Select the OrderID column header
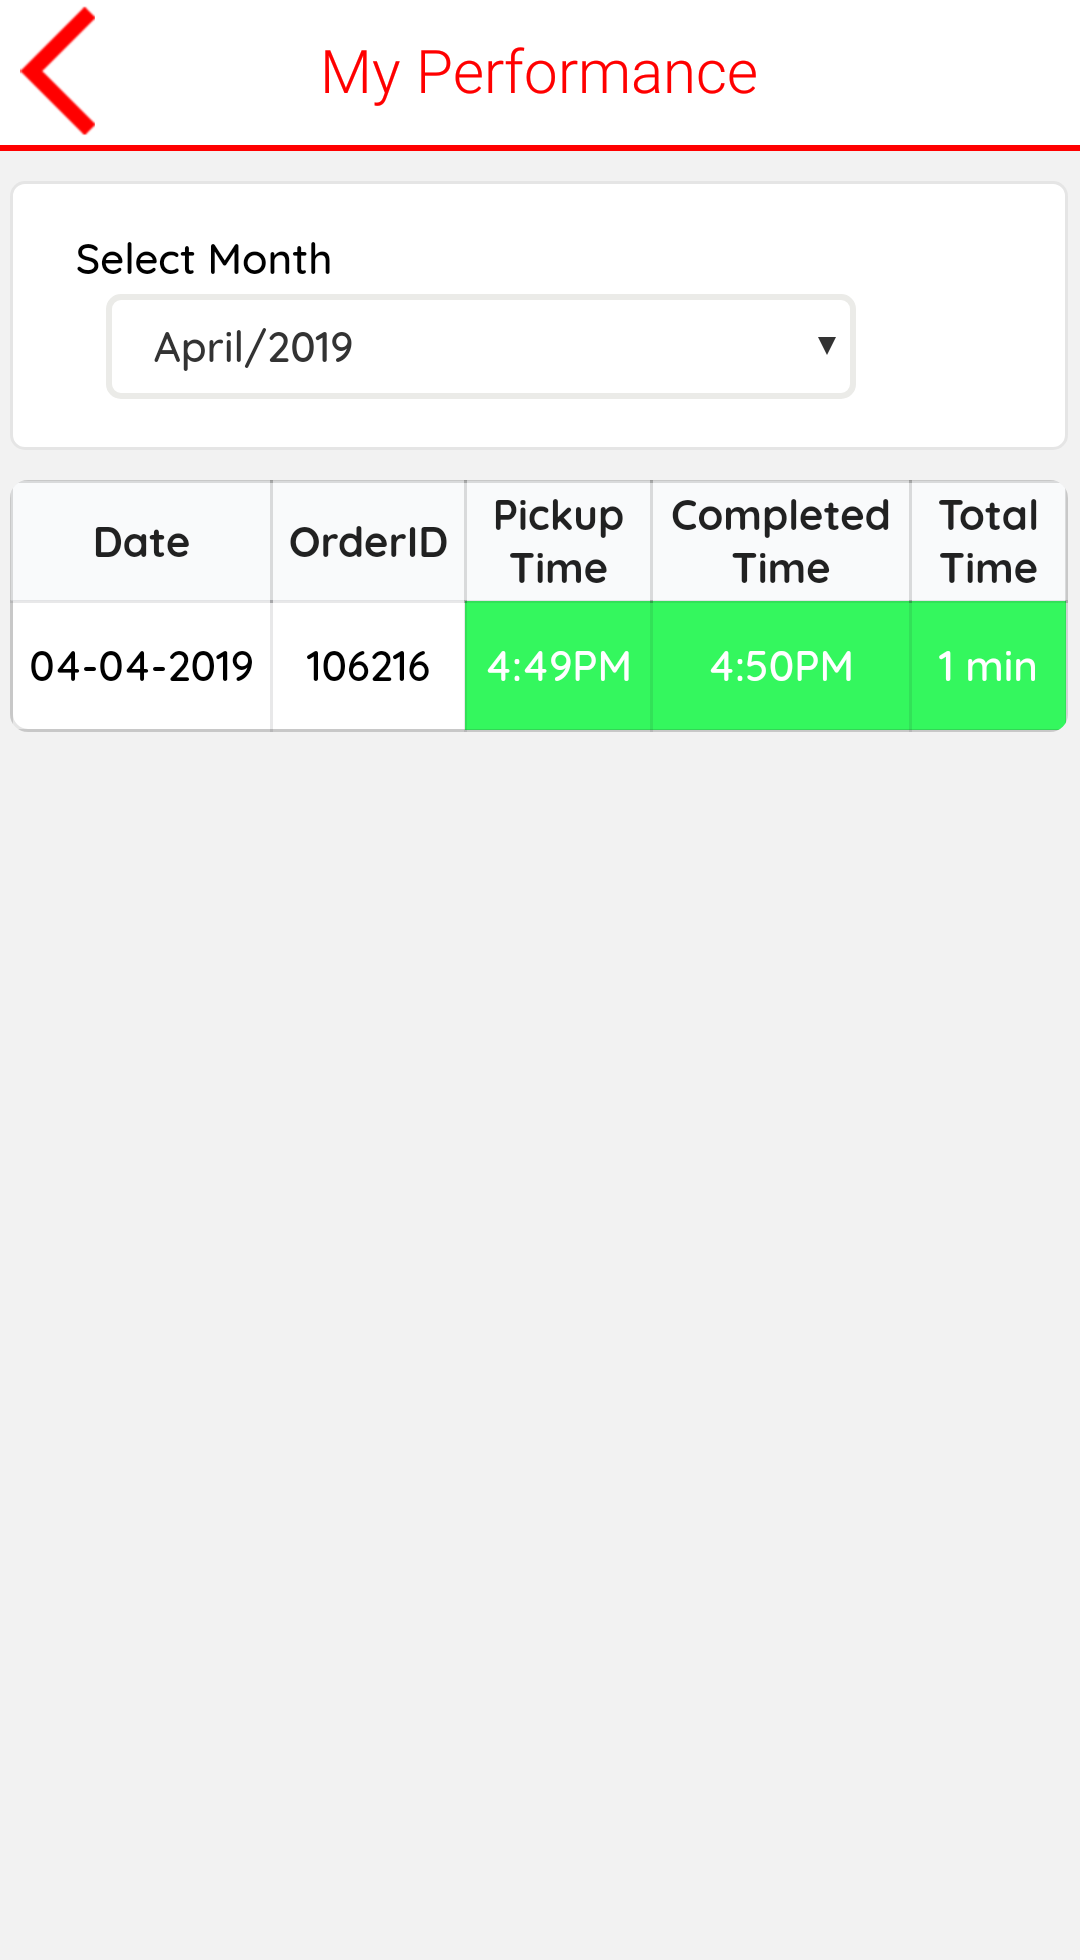Viewport: 1080px width, 1960px height. (368, 542)
